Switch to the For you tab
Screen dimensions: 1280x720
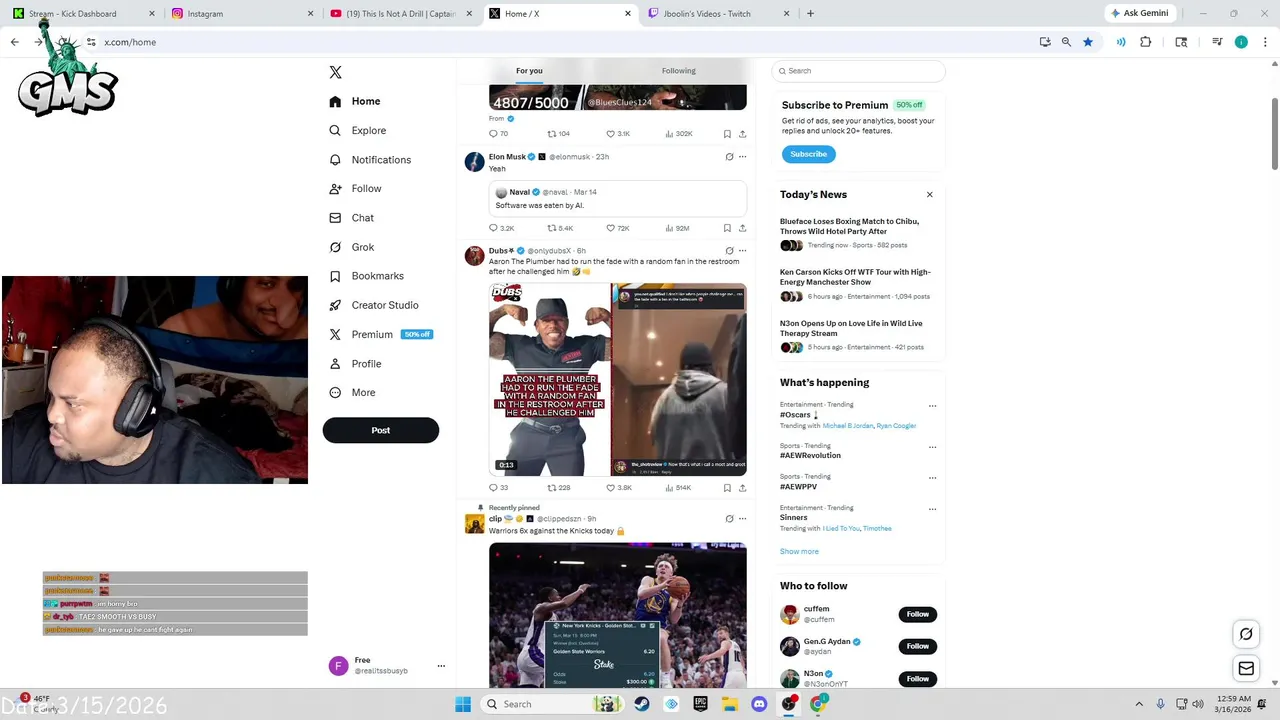[x=529, y=71]
